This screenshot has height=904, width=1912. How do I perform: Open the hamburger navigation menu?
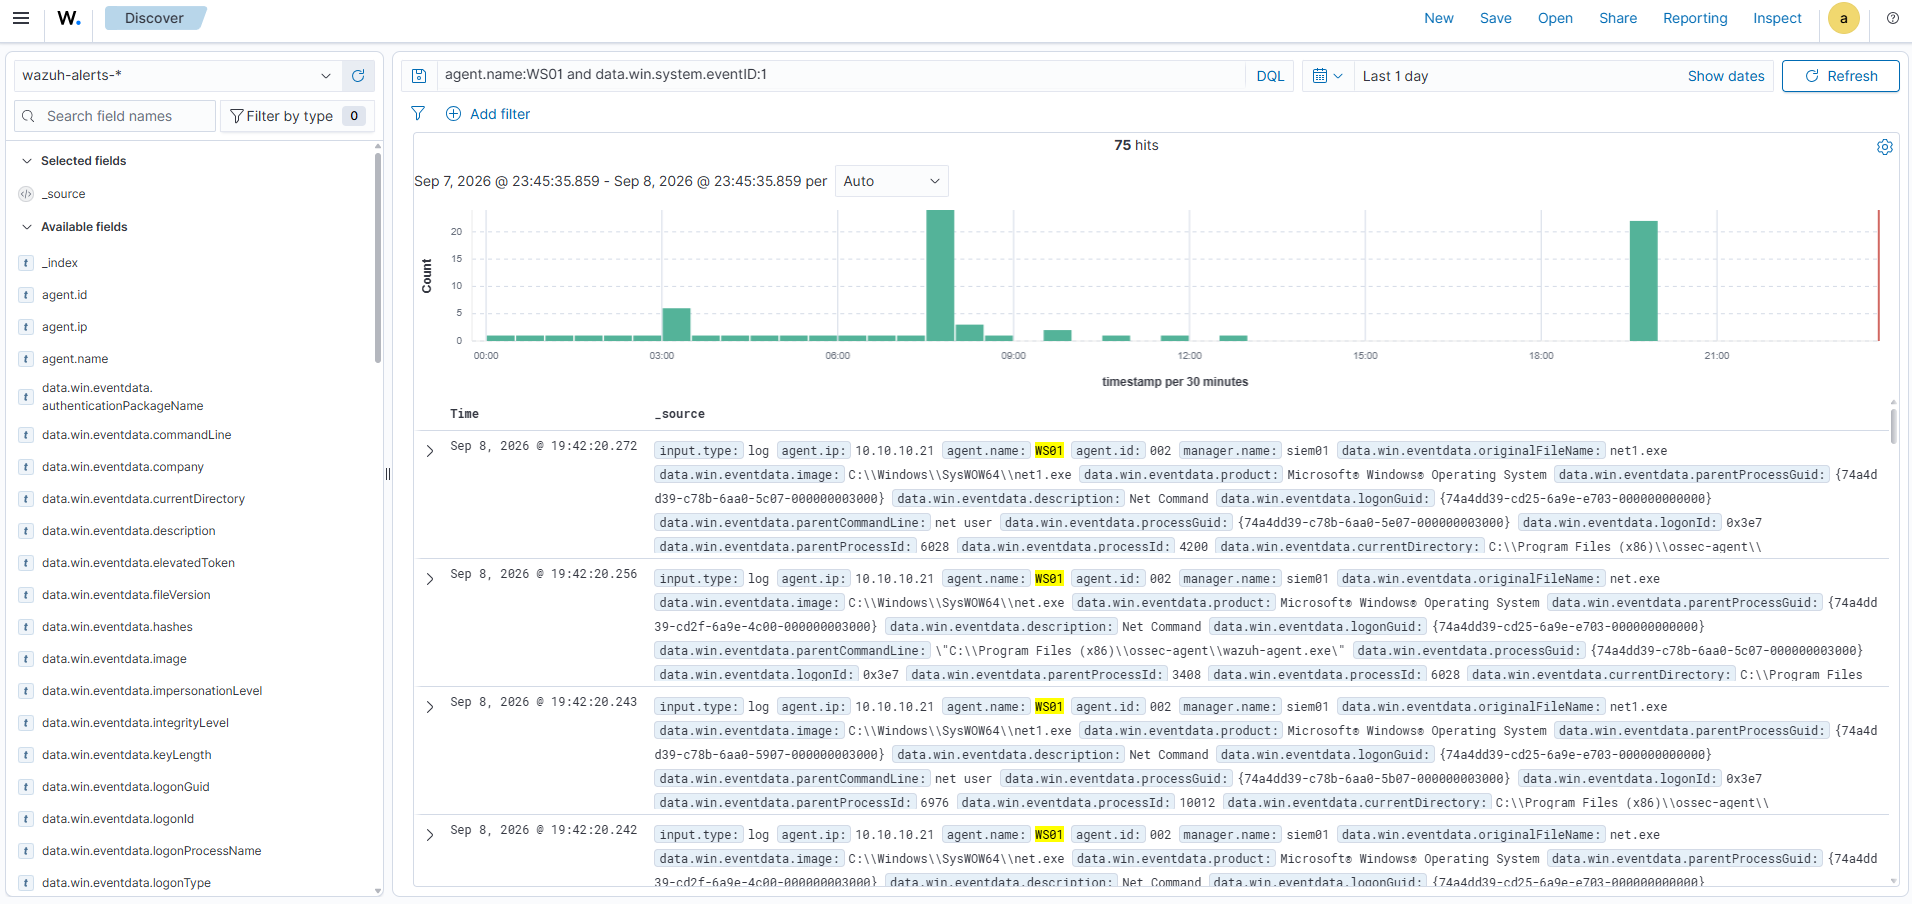click(x=21, y=18)
